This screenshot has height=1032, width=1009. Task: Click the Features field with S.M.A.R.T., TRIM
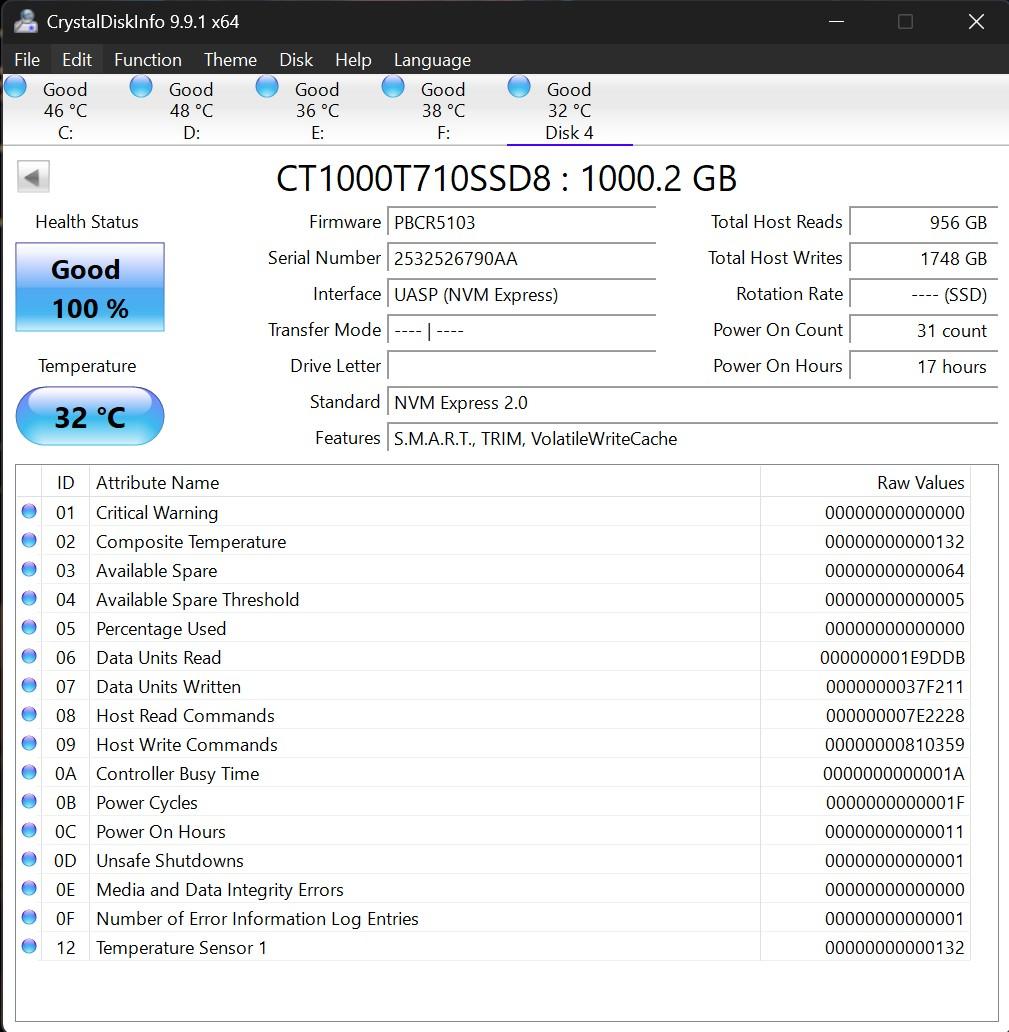tap(693, 439)
